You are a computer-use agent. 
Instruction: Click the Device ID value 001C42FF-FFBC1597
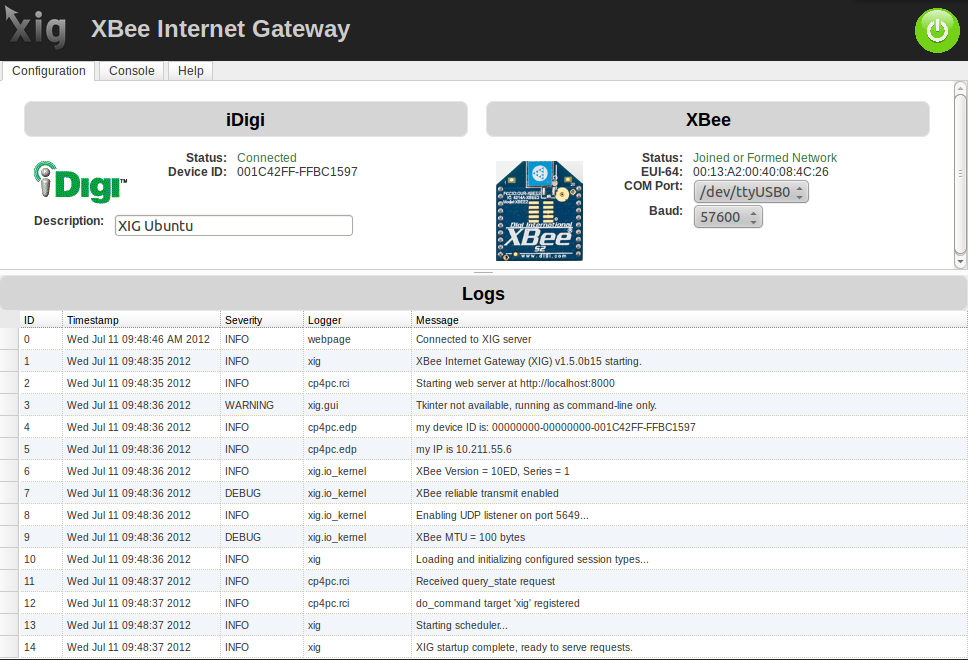[297, 172]
